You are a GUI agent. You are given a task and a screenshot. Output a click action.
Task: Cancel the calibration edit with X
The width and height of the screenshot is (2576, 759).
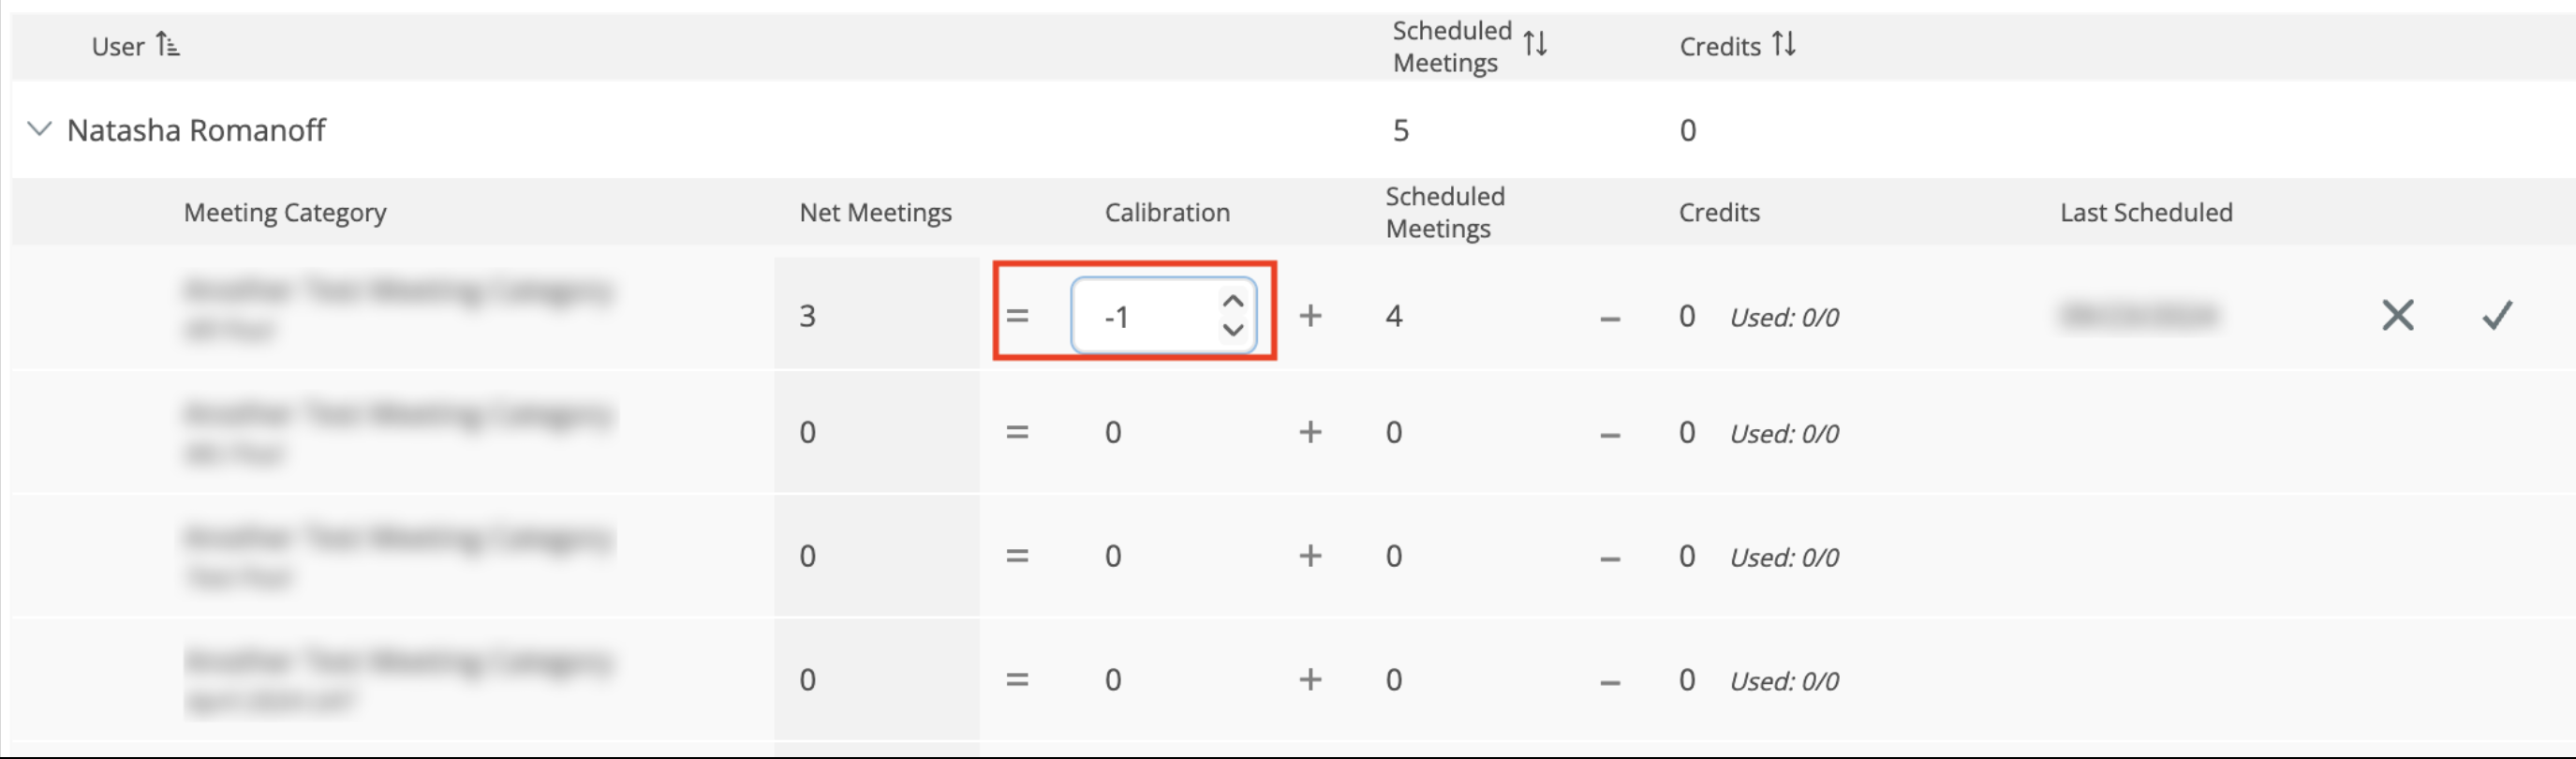click(2397, 315)
